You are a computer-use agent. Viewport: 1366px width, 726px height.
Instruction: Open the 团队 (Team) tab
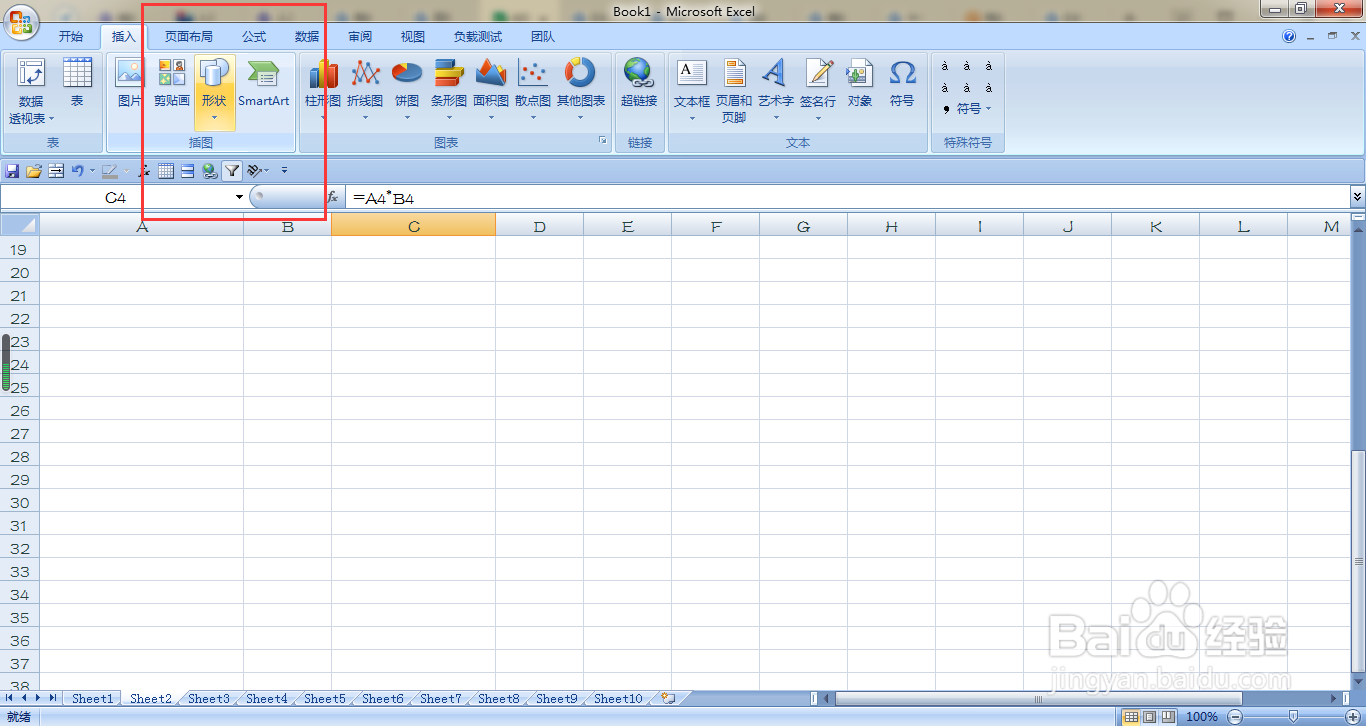(x=543, y=37)
